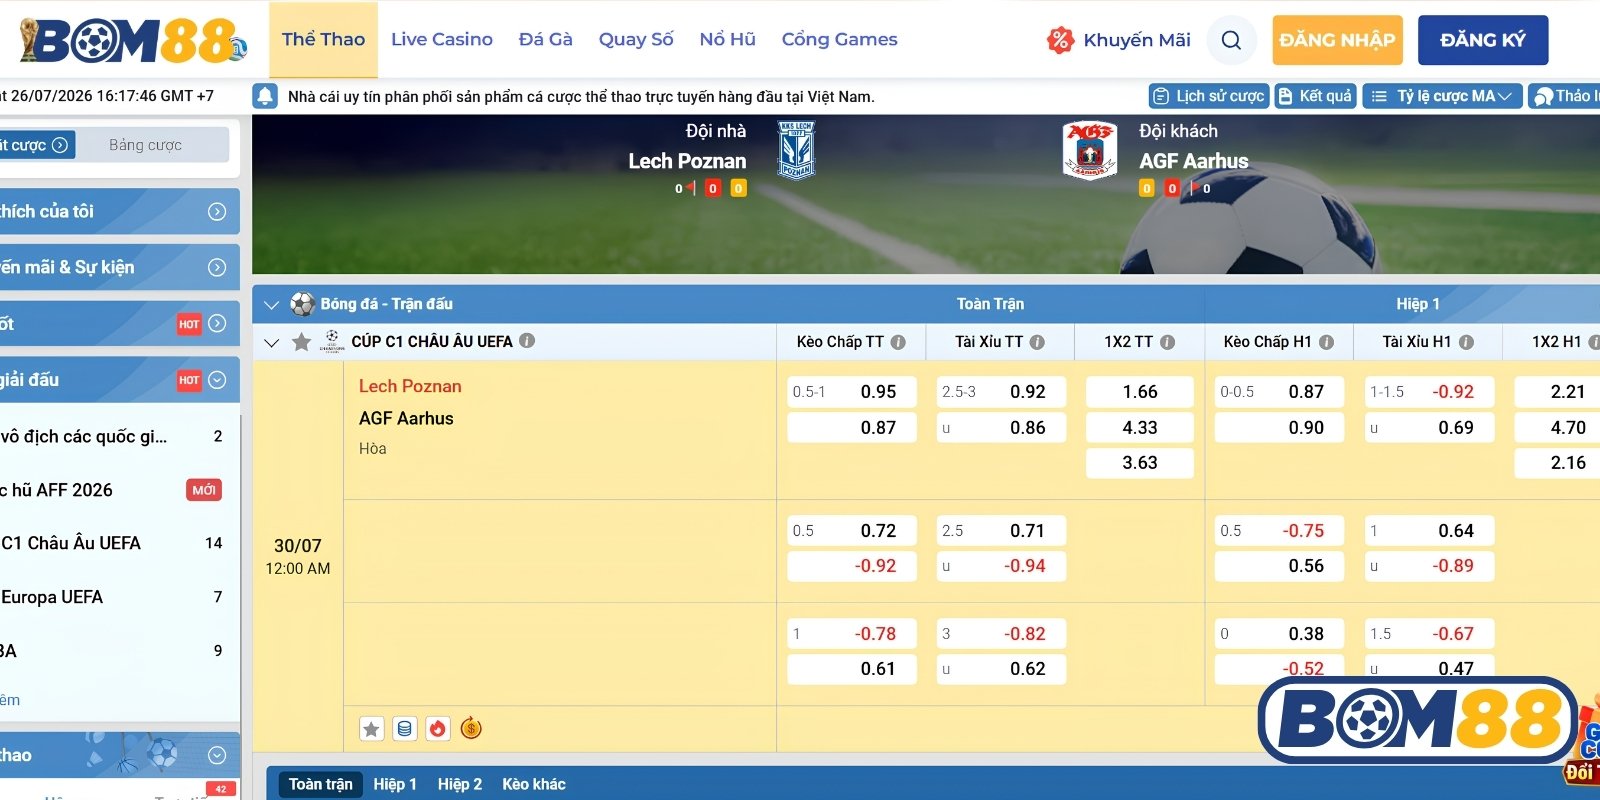The image size is (1600, 800).
Task: Open the Thể Thao tab
Action: coord(323,40)
